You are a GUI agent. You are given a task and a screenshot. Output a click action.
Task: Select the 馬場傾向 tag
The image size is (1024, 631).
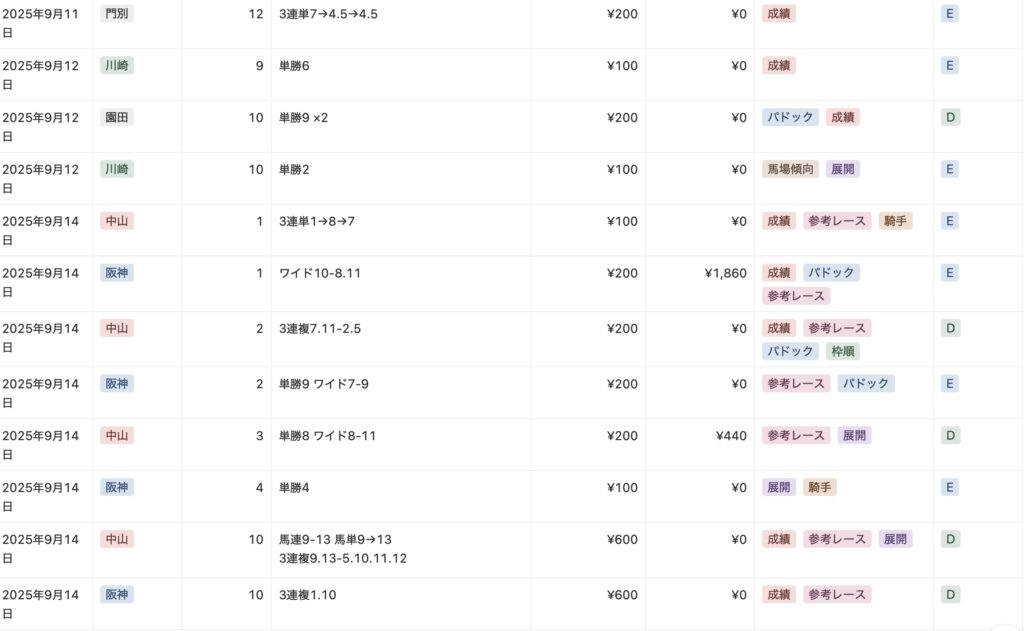click(790, 169)
